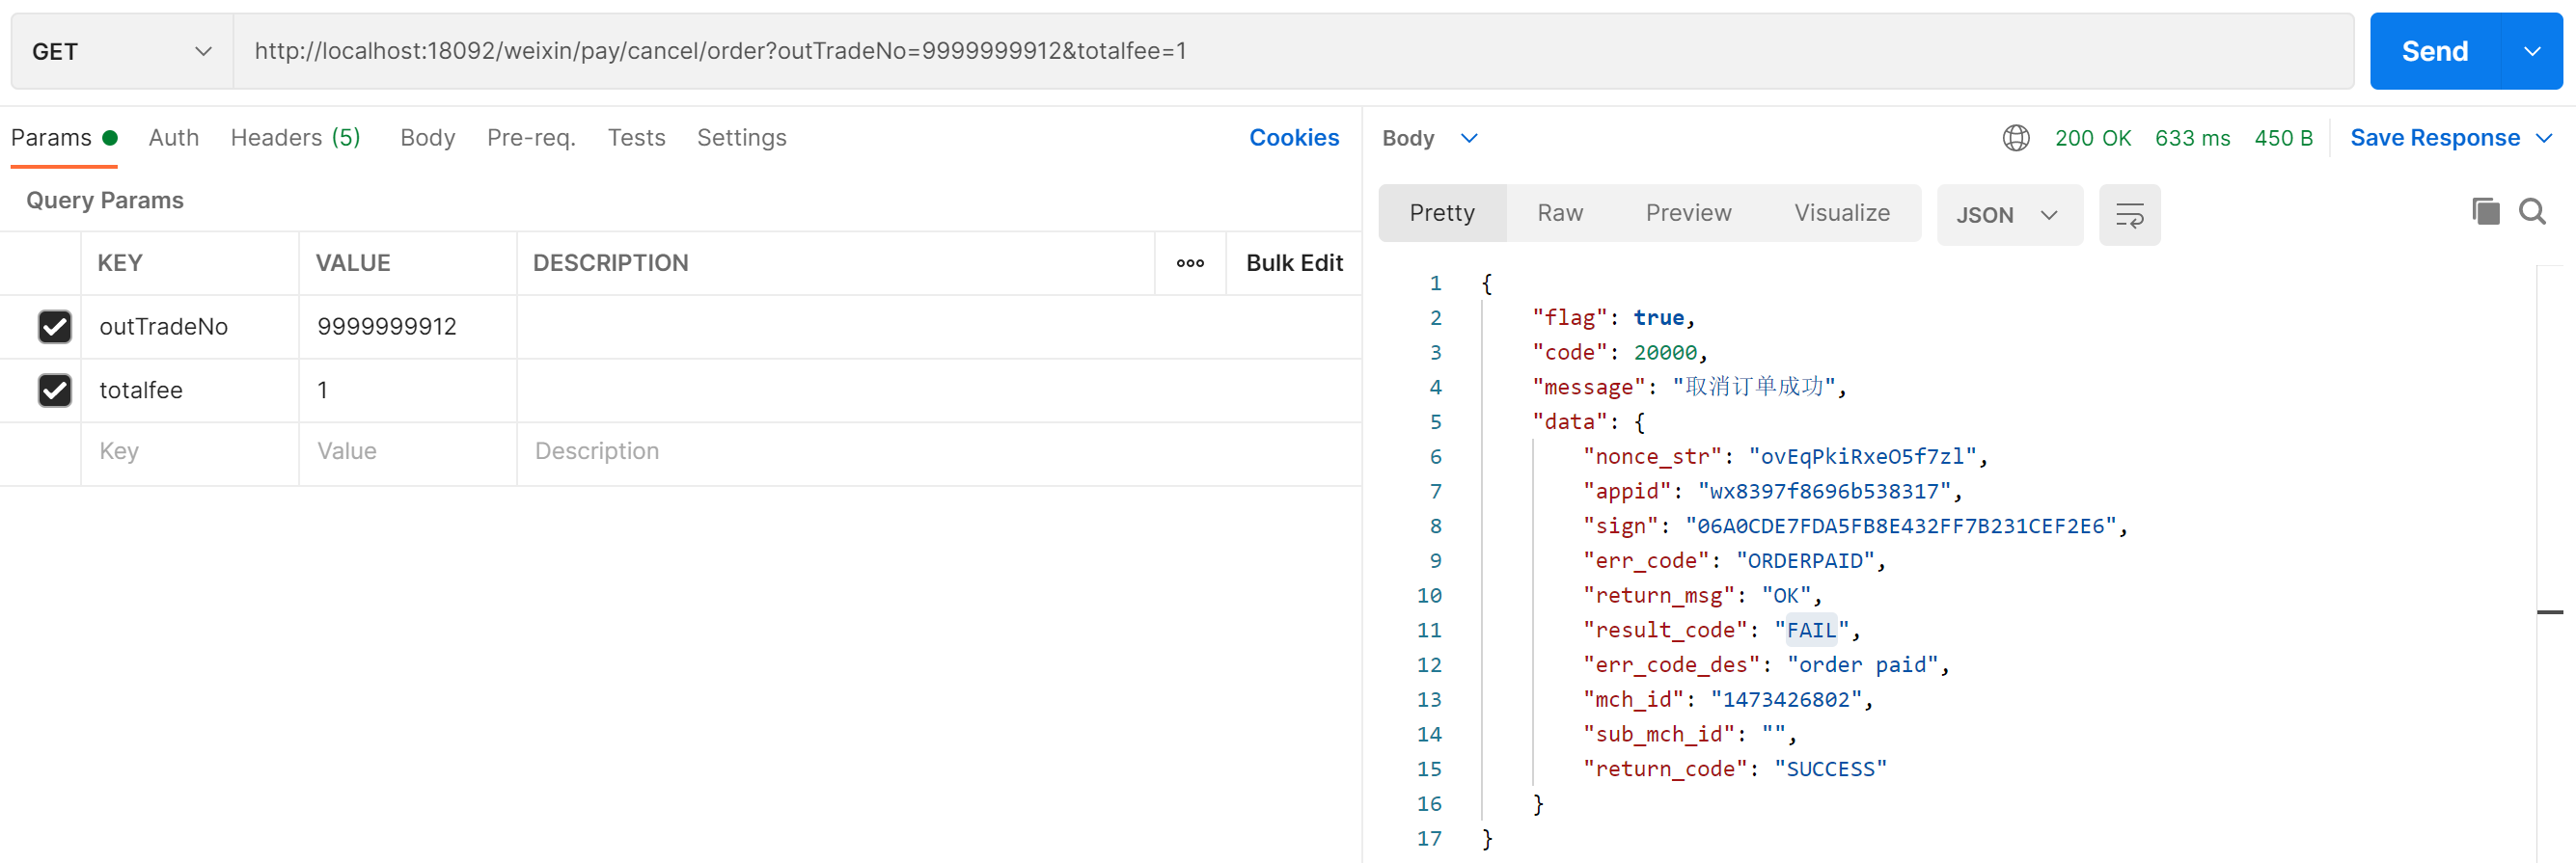
Task: Click the KEY column header
Action: pyautogui.click(x=120, y=263)
